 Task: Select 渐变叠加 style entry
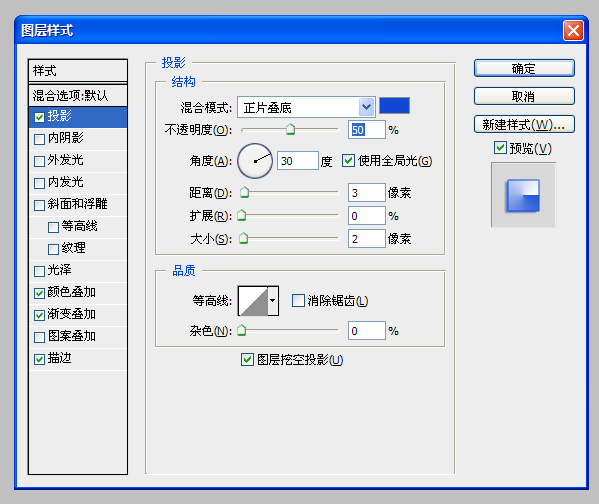(78, 314)
